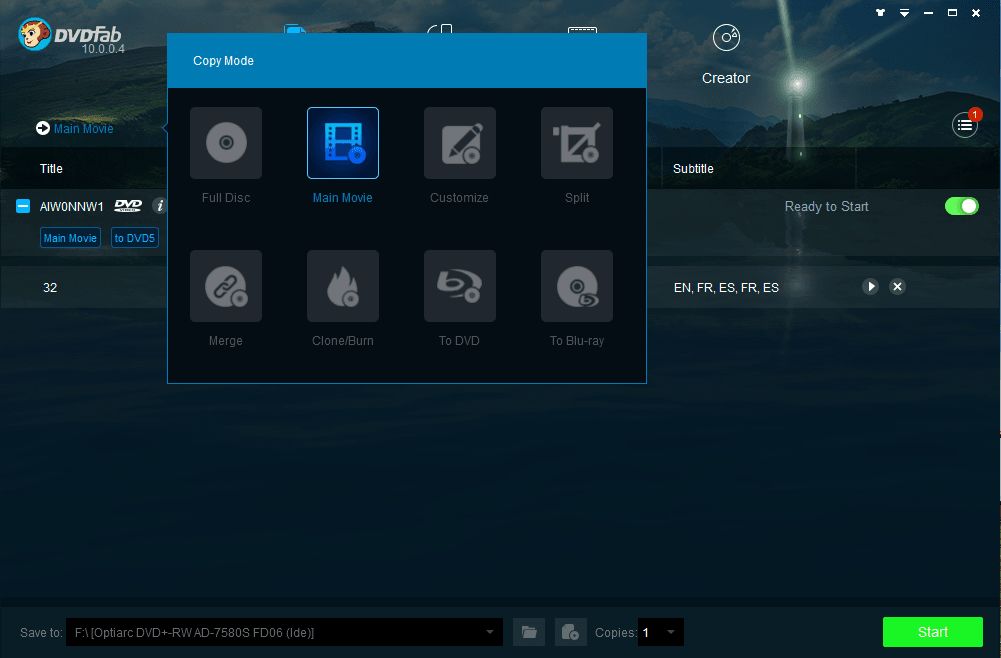Image resolution: width=1001 pixels, height=658 pixels.
Task: Select the Full Disc copy mode
Action: point(225,143)
